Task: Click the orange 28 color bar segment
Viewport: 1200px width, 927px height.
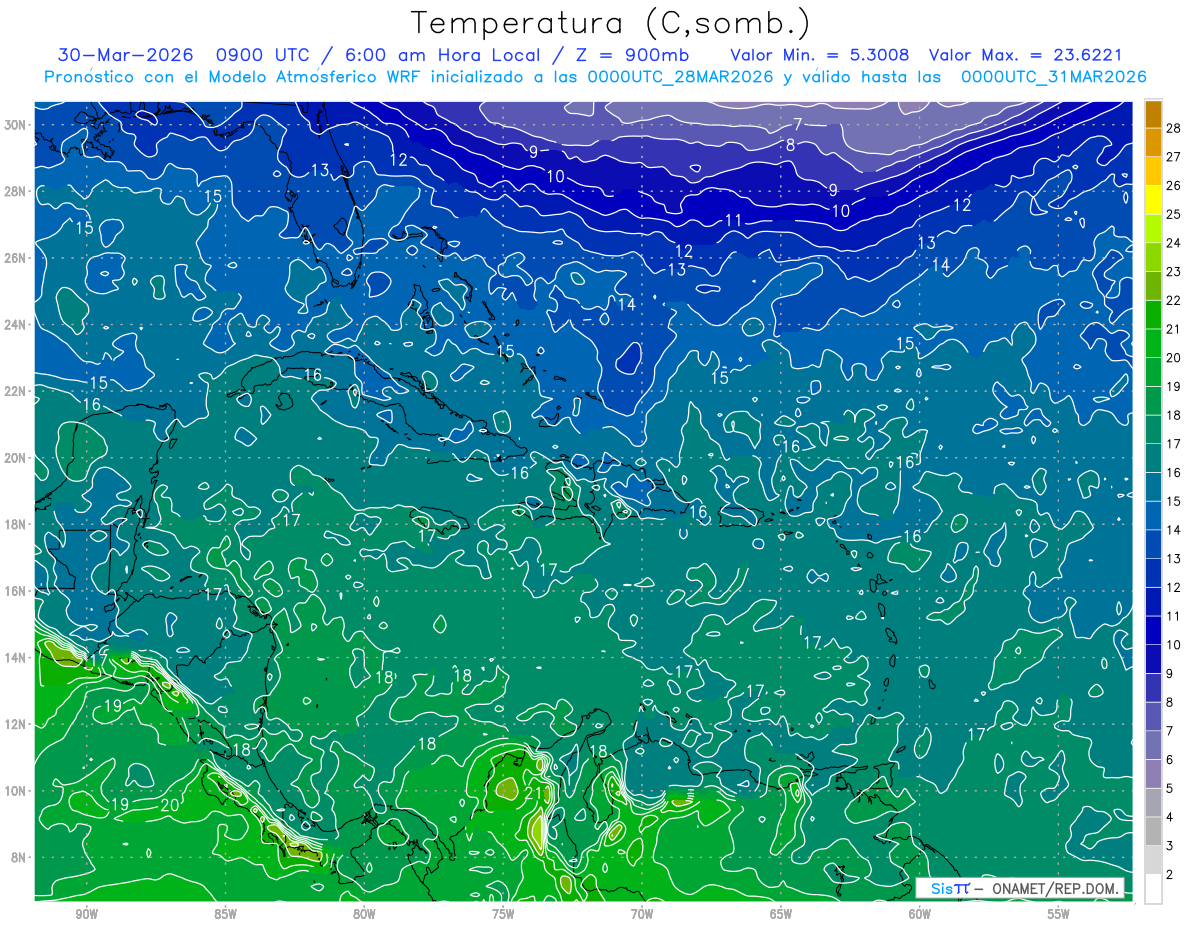Action: [x=1153, y=114]
